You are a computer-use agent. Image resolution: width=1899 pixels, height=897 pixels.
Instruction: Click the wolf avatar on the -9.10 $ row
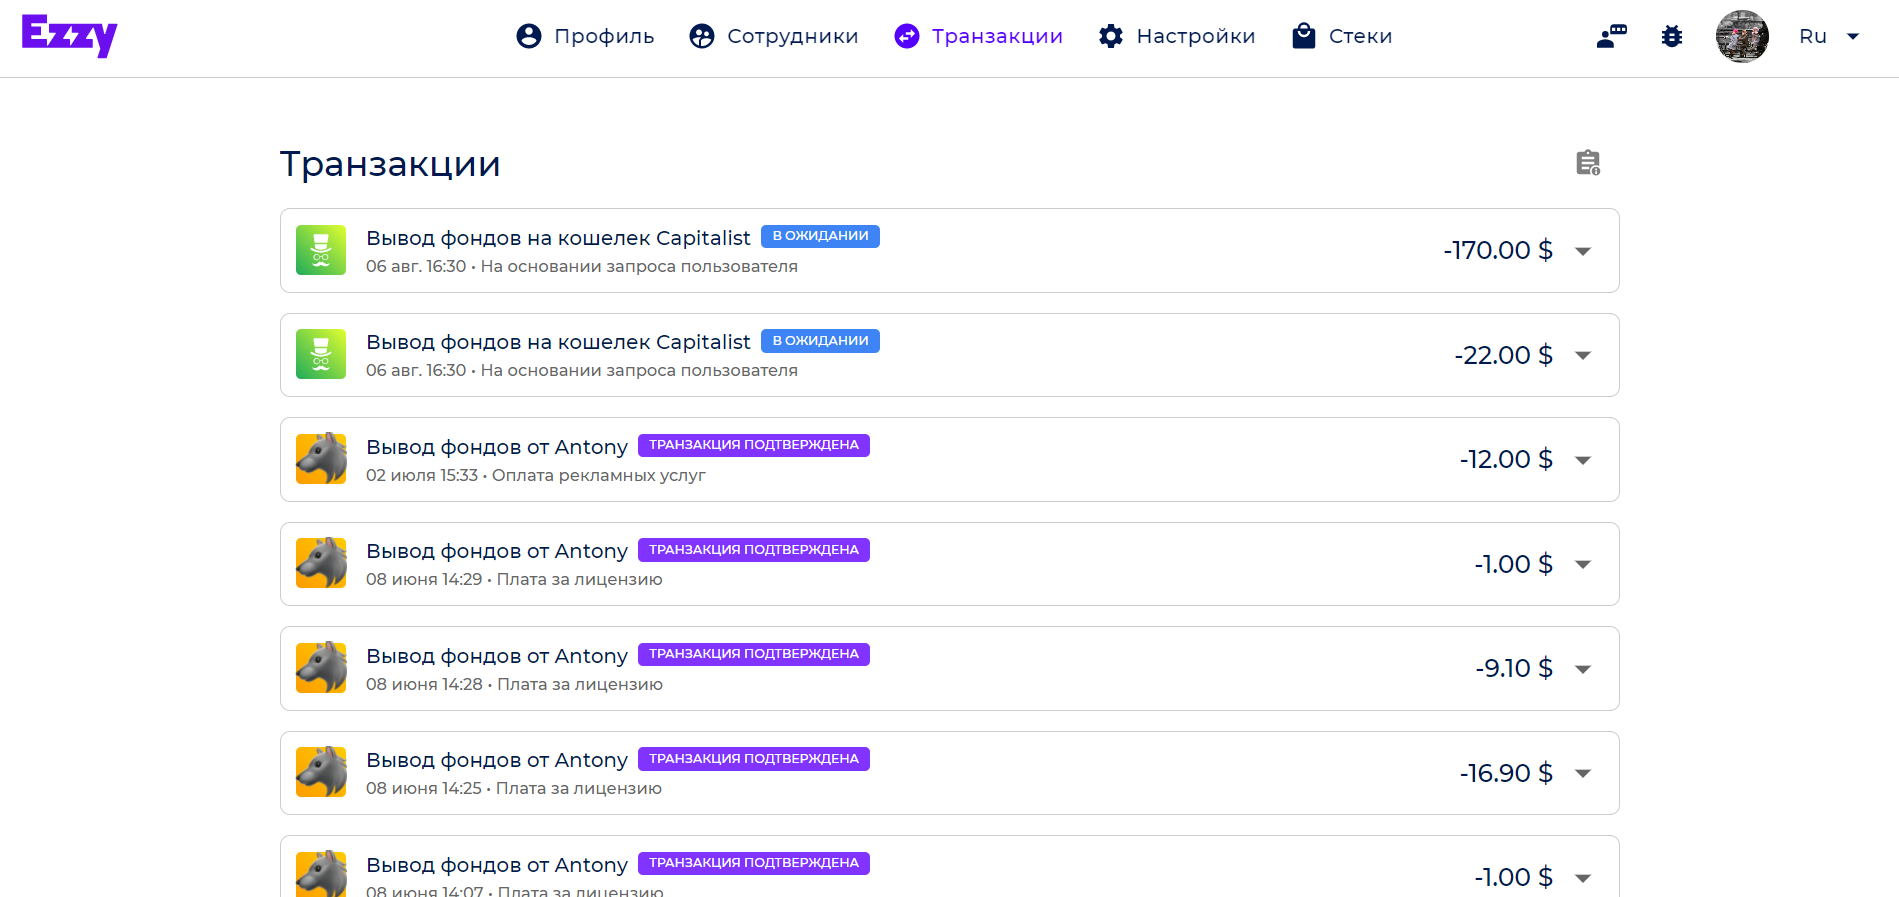(321, 668)
